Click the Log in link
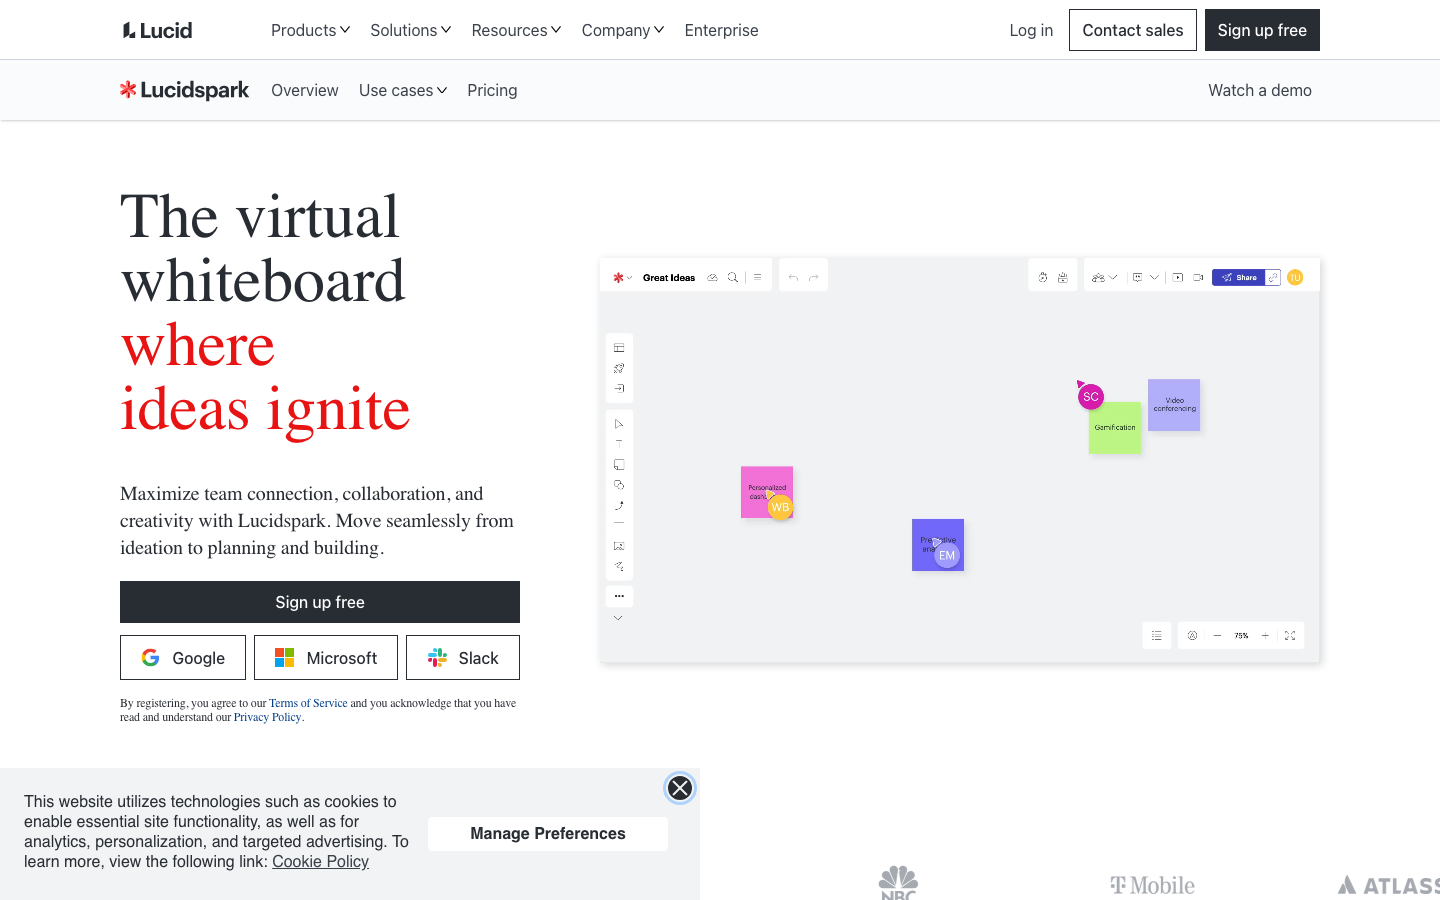Screen dimensions: 1440x900 coord(1031,30)
